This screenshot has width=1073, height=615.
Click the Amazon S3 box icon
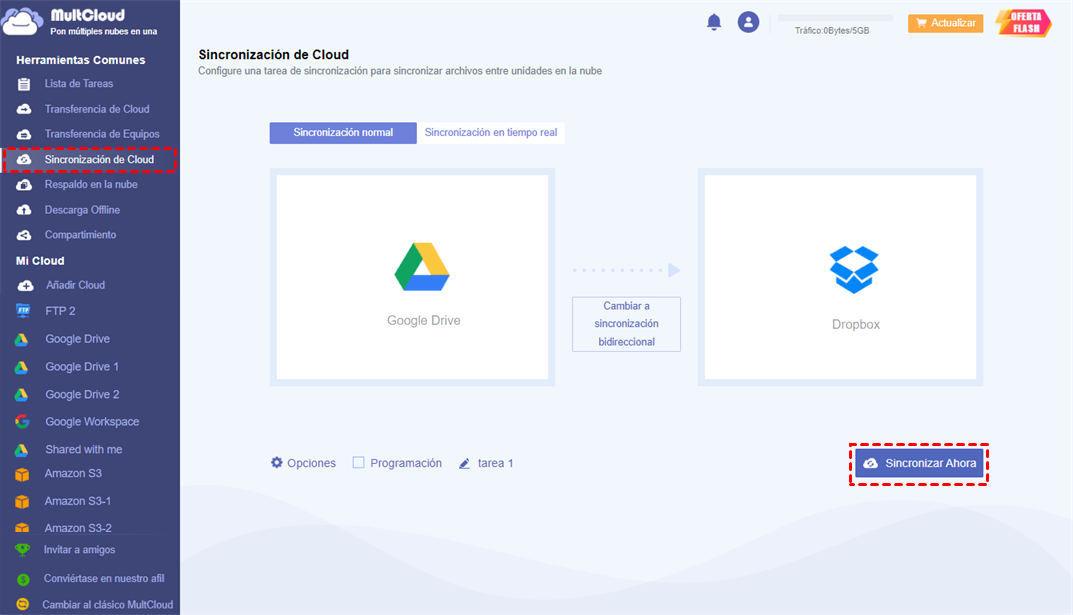[x=22, y=474]
